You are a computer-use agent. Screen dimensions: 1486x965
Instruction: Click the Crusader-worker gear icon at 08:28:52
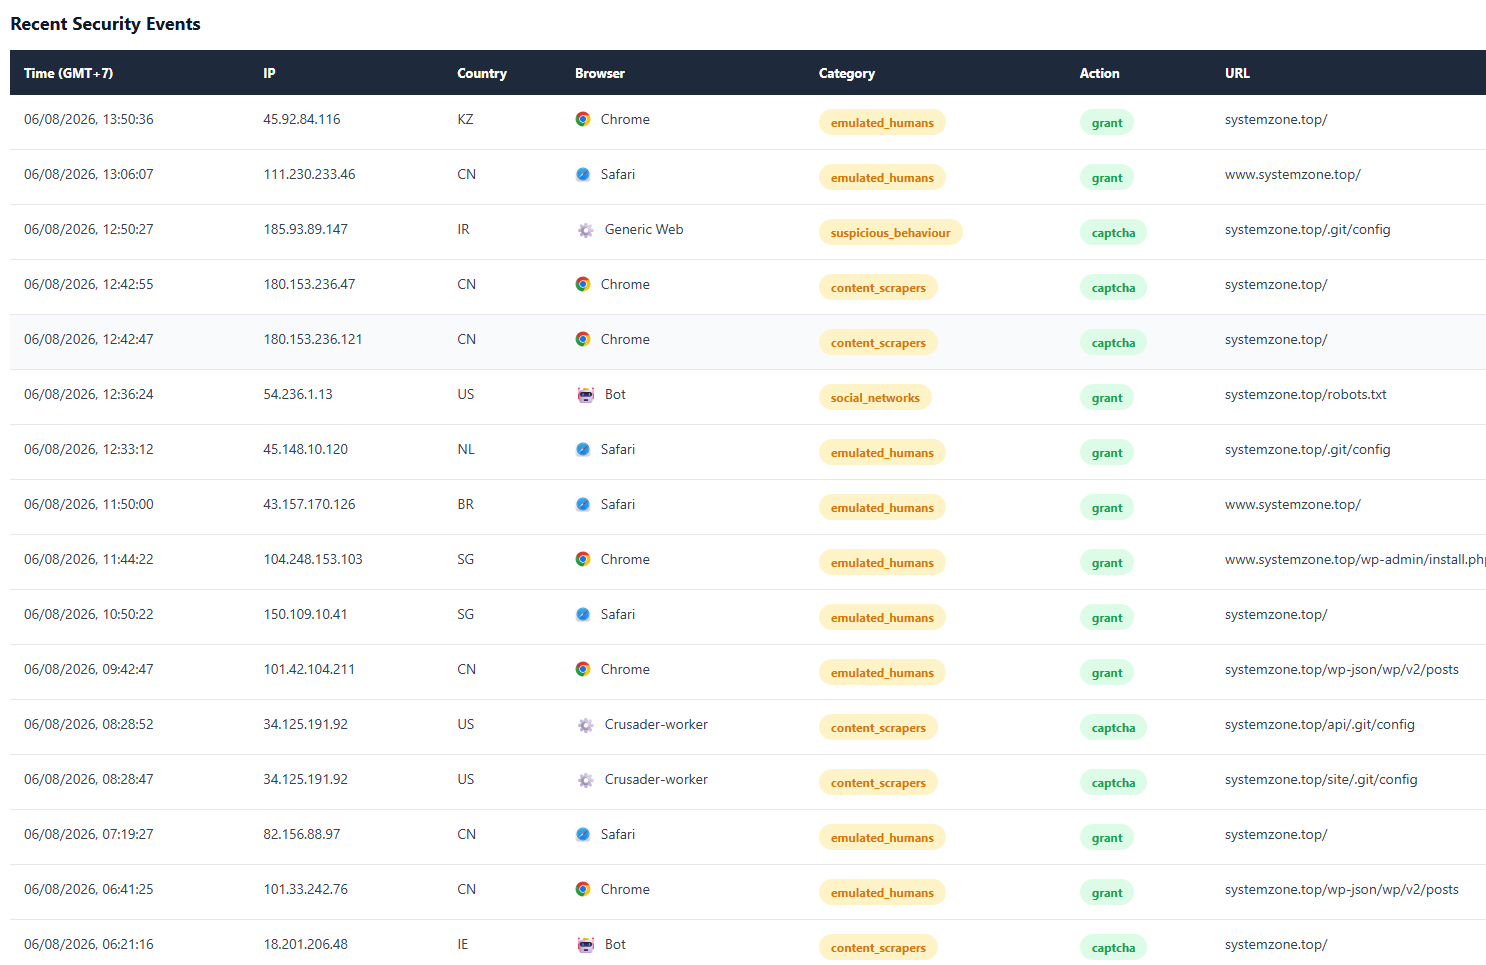tap(586, 725)
